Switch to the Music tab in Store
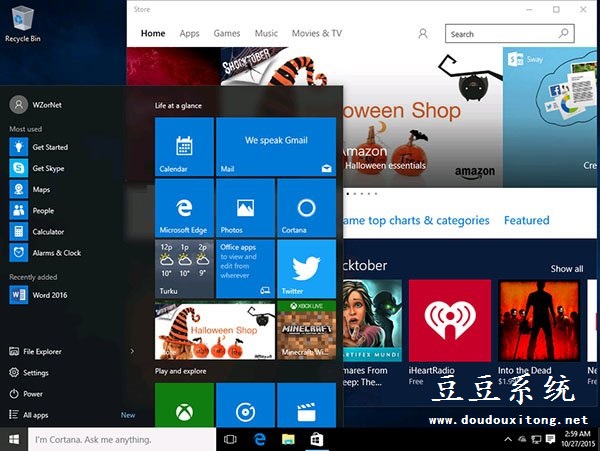Image resolution: width=600 pixels, height=451 pixels. click(266, 33)
